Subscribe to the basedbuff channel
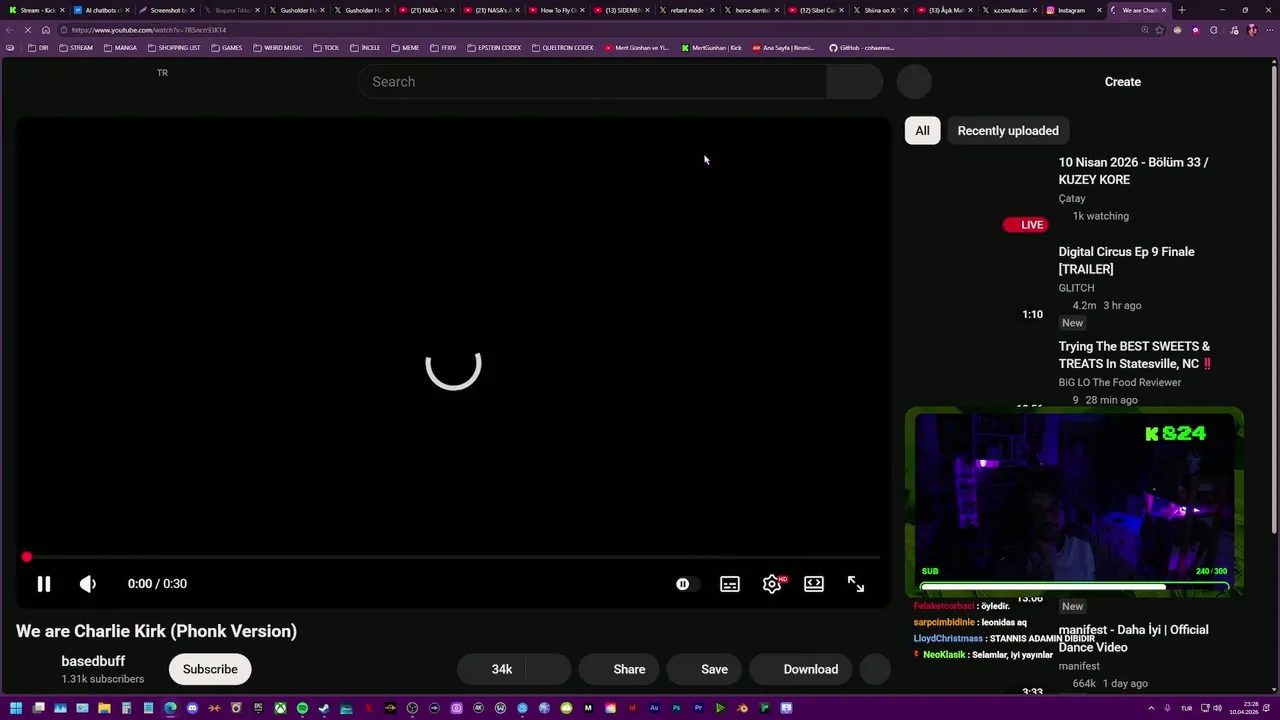This screenshot has height=720, width=1280. pos(210,669)
